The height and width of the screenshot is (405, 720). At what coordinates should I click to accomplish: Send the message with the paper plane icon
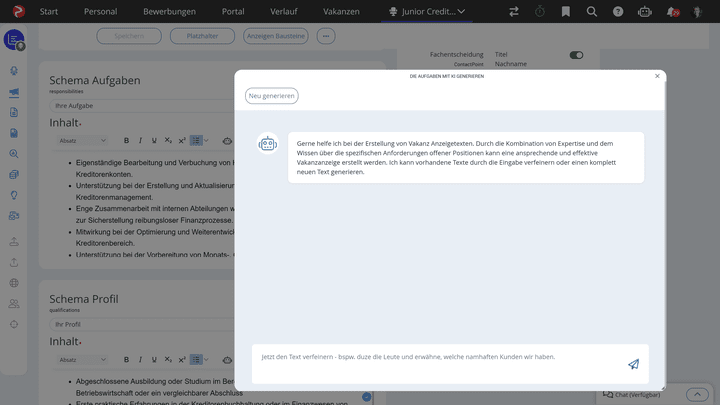[633, 365]
